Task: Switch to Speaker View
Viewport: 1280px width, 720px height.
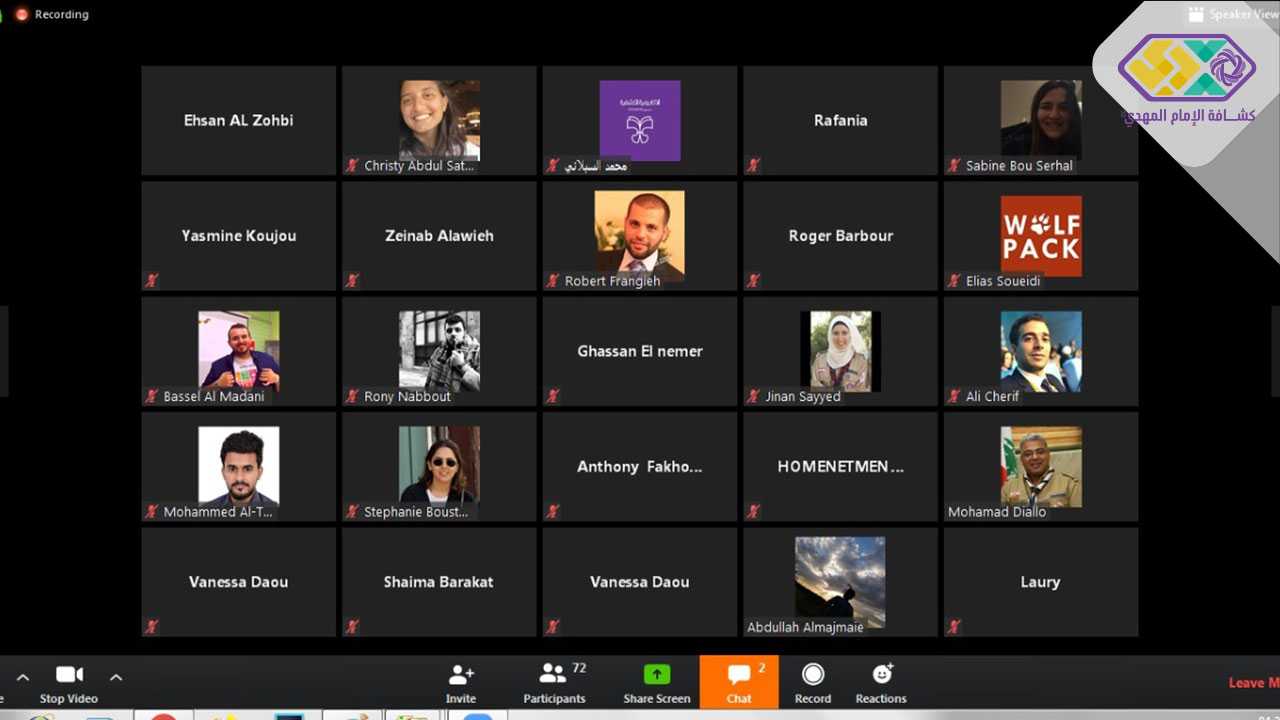Action: coord(1232,14)
